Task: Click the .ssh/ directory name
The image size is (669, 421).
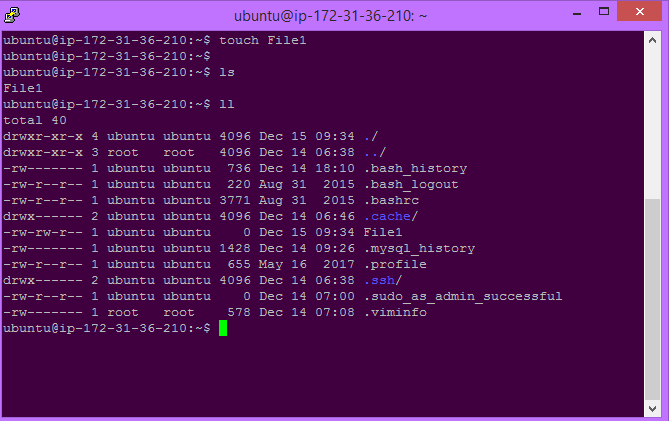Action: pyautogui.click(x=383, y=280)
